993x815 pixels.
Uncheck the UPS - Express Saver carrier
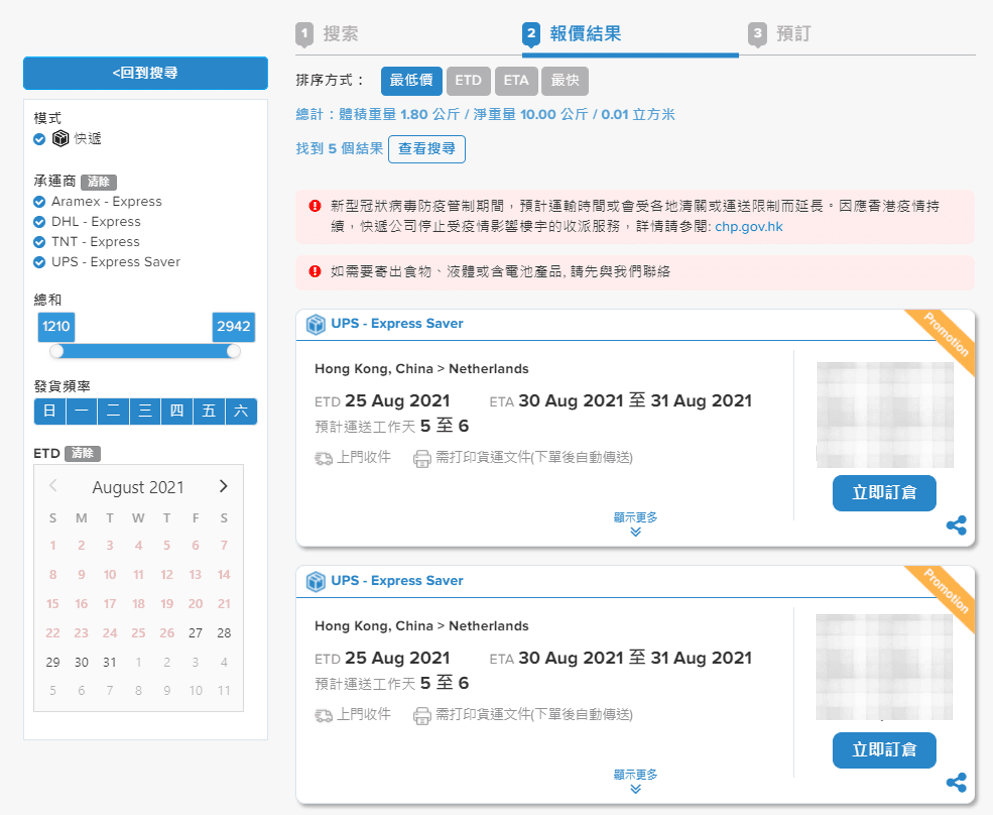pos(39,262)
